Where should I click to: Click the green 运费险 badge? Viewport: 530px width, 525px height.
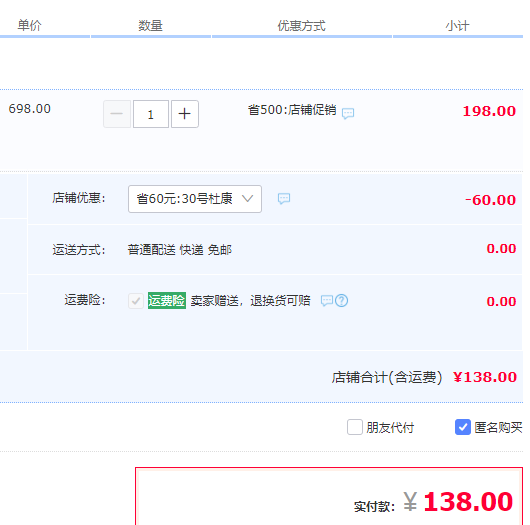(167, 300)
